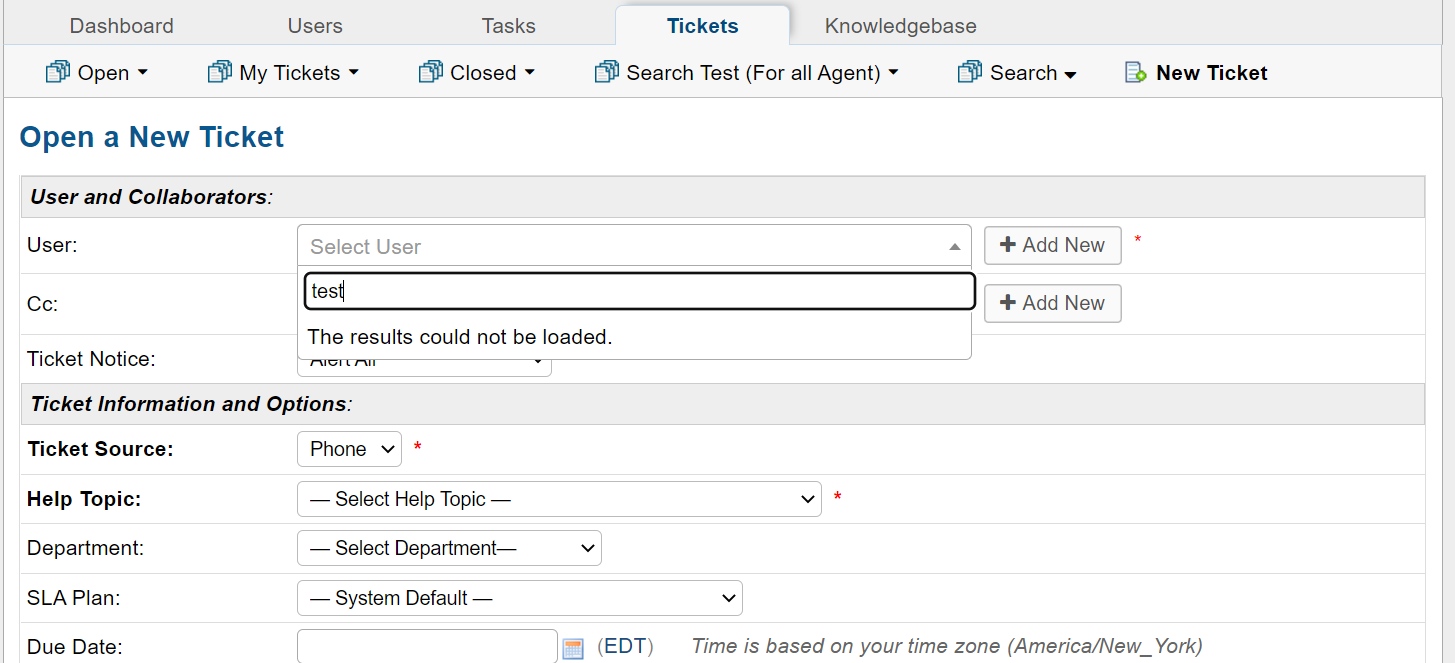This screenshot has width=1455, height=663.
Task: Open the Knowledgebase tab
Action: point(900,26)
